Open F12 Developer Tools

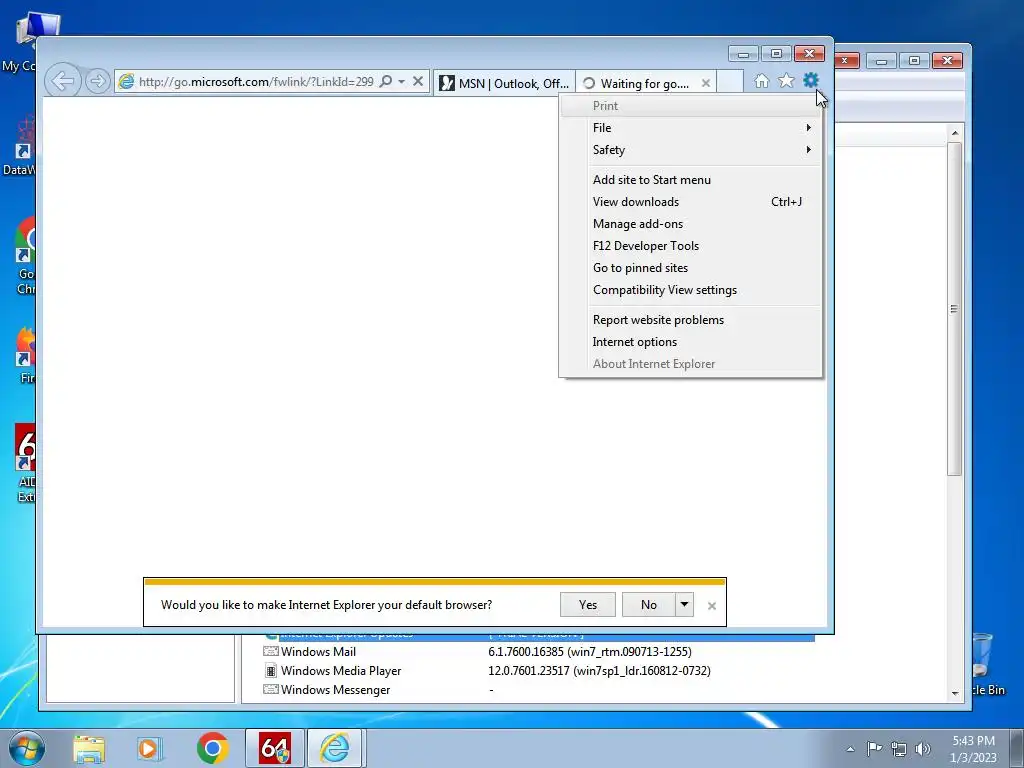[x=691, y=246]
